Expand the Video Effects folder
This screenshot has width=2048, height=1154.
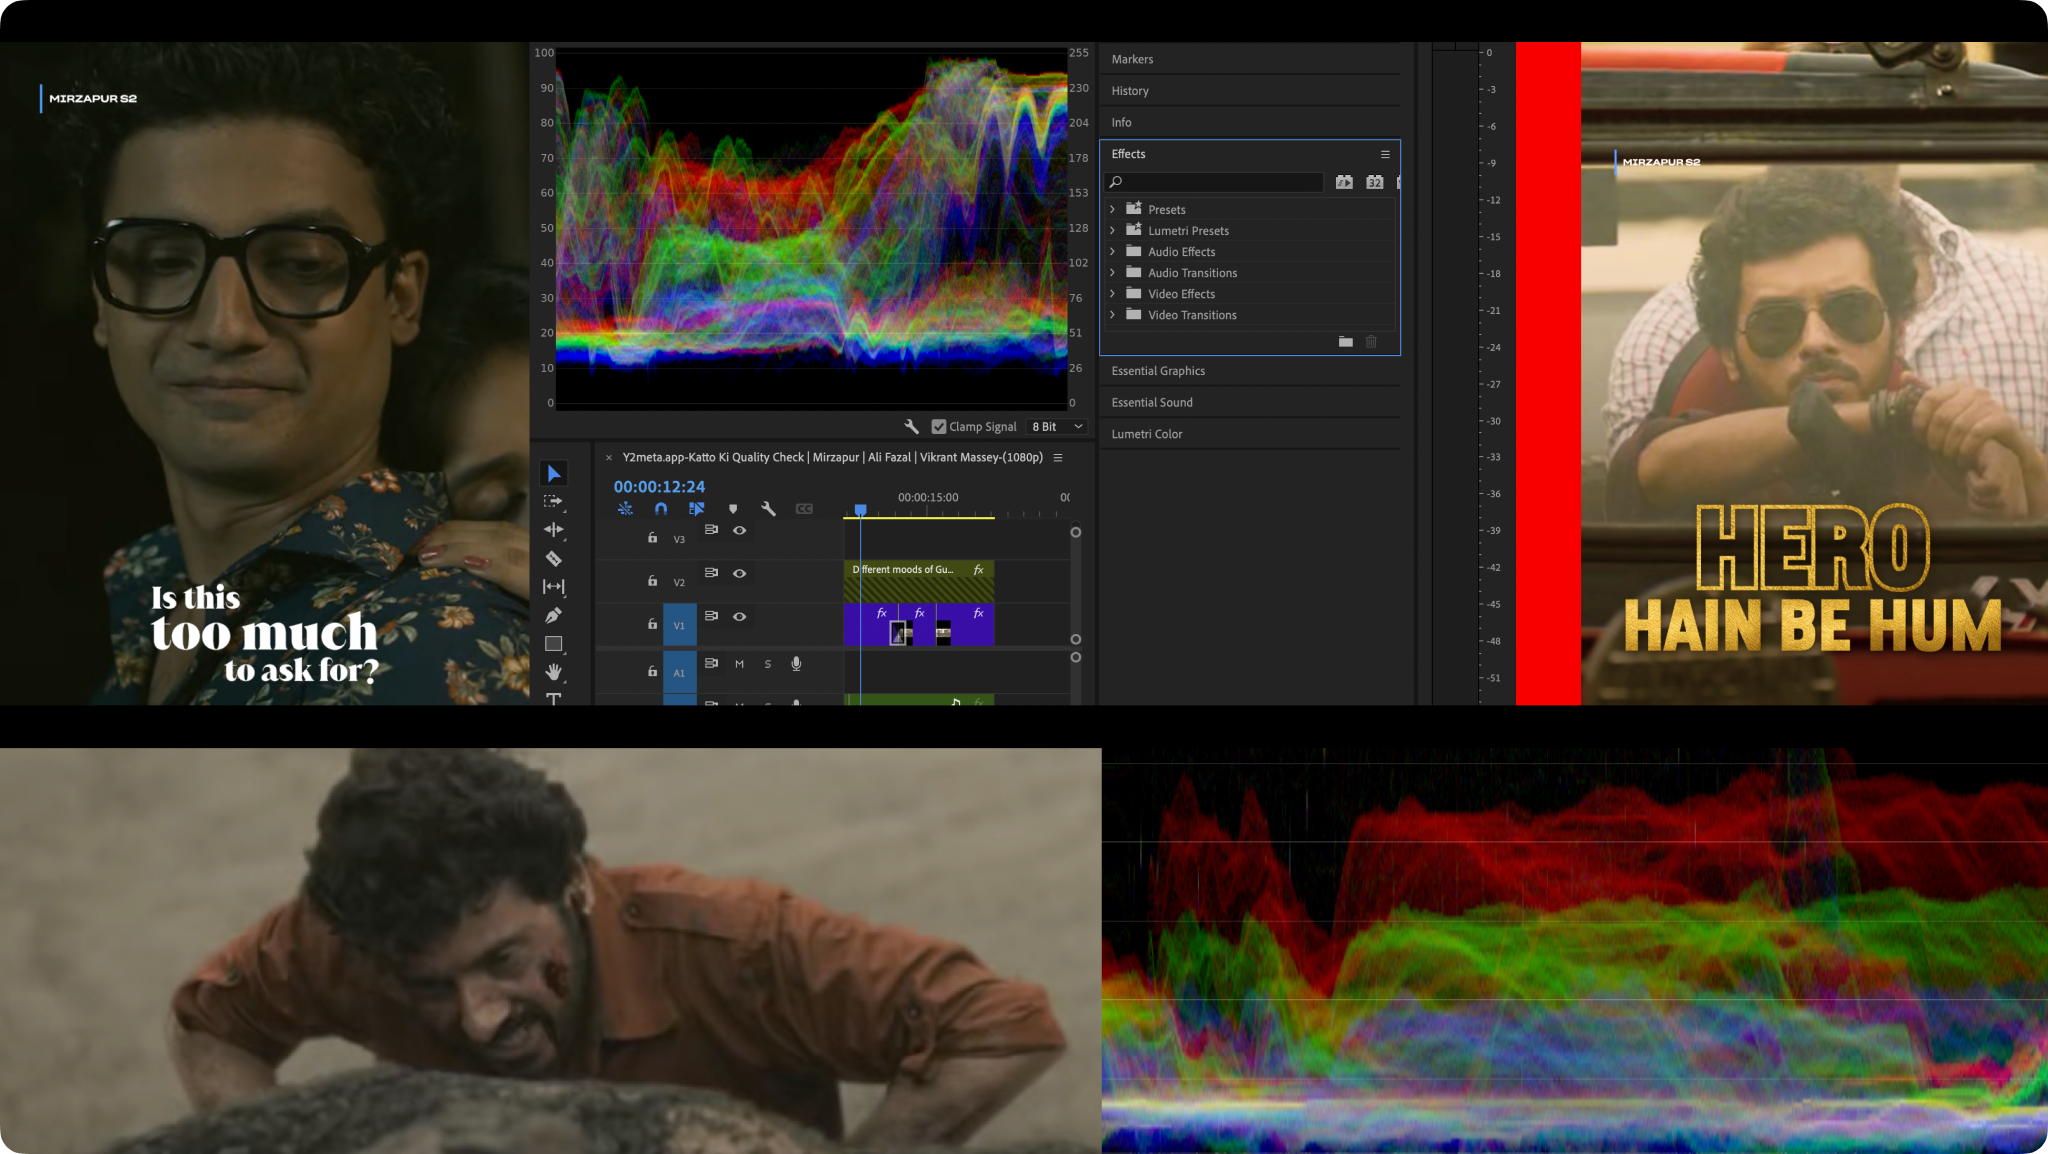click(1112, 294)
